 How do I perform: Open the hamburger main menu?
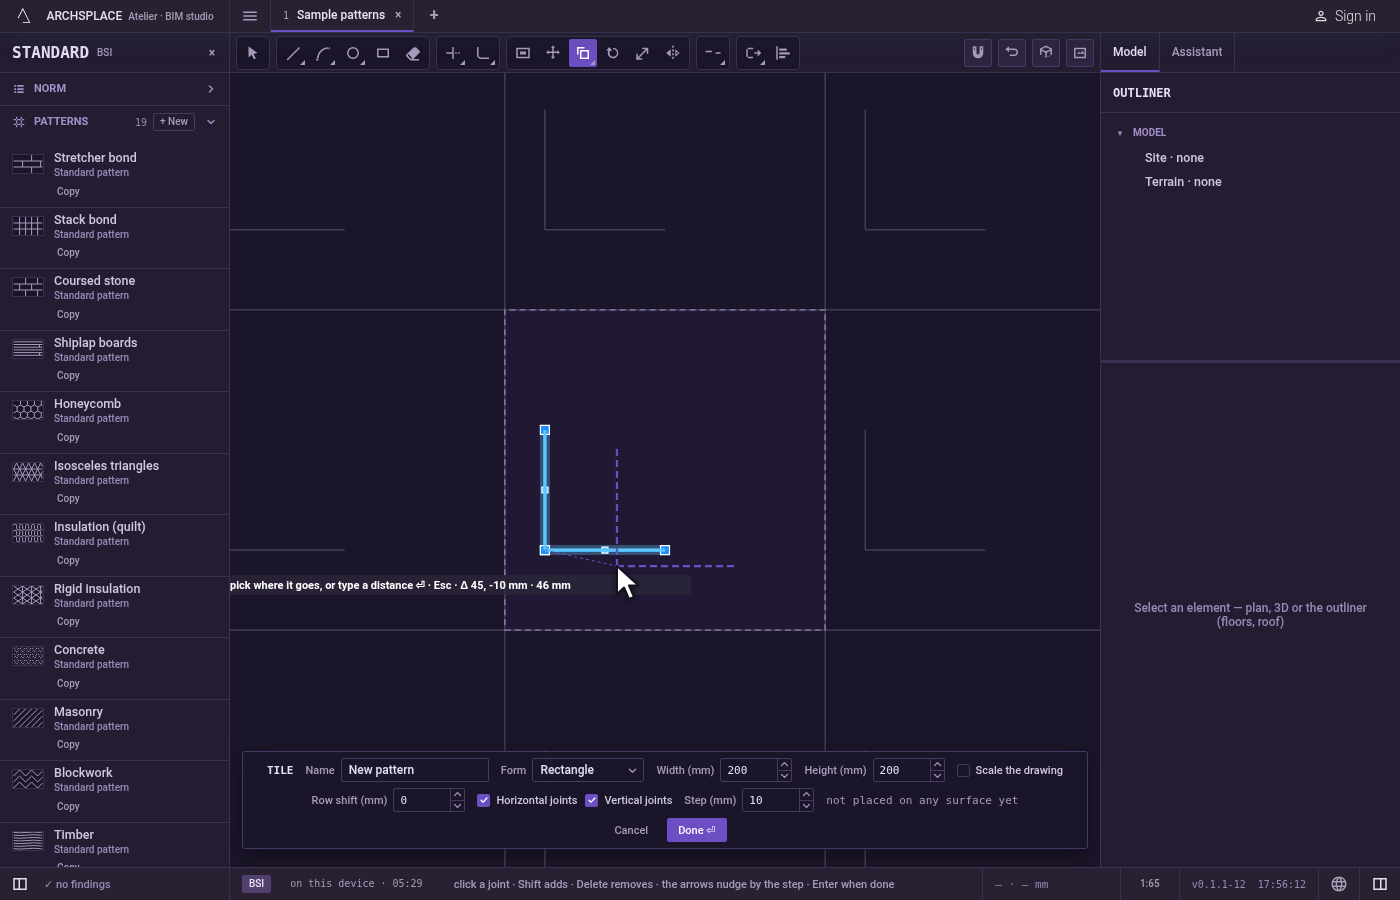click(250, 15)
